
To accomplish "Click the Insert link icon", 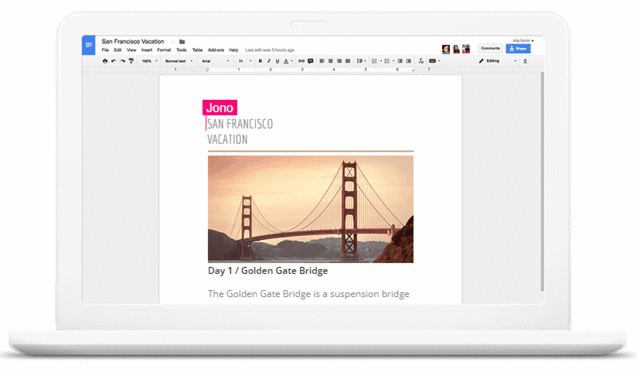I will pyautogui.click(x=301, y=61).
